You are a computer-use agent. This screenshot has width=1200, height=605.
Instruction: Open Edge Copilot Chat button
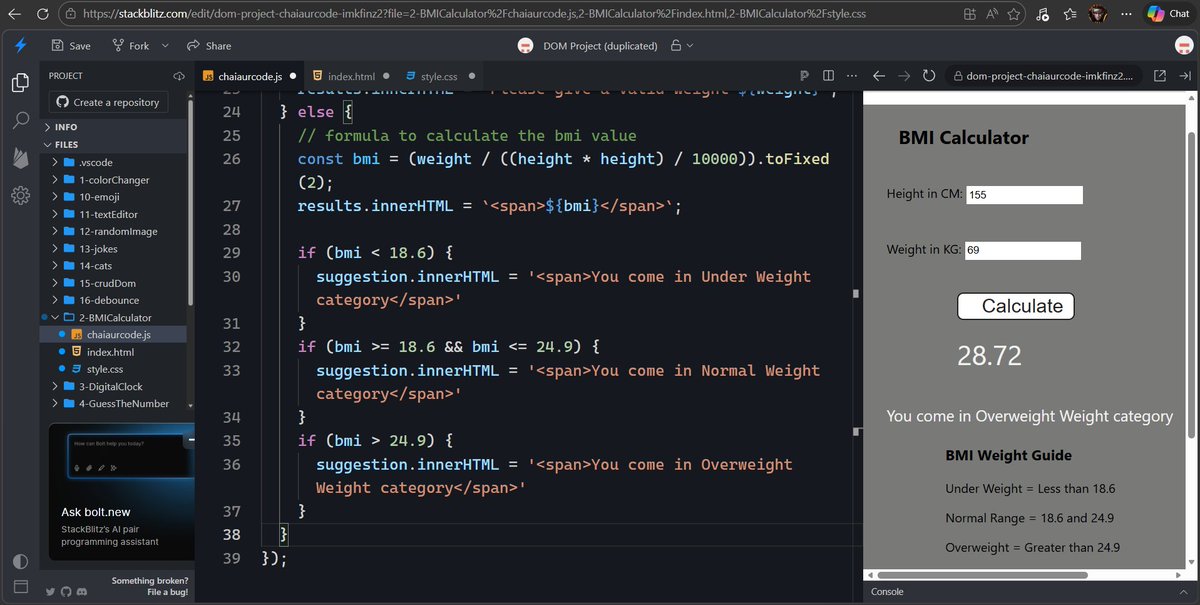[x=1169, y=14]
